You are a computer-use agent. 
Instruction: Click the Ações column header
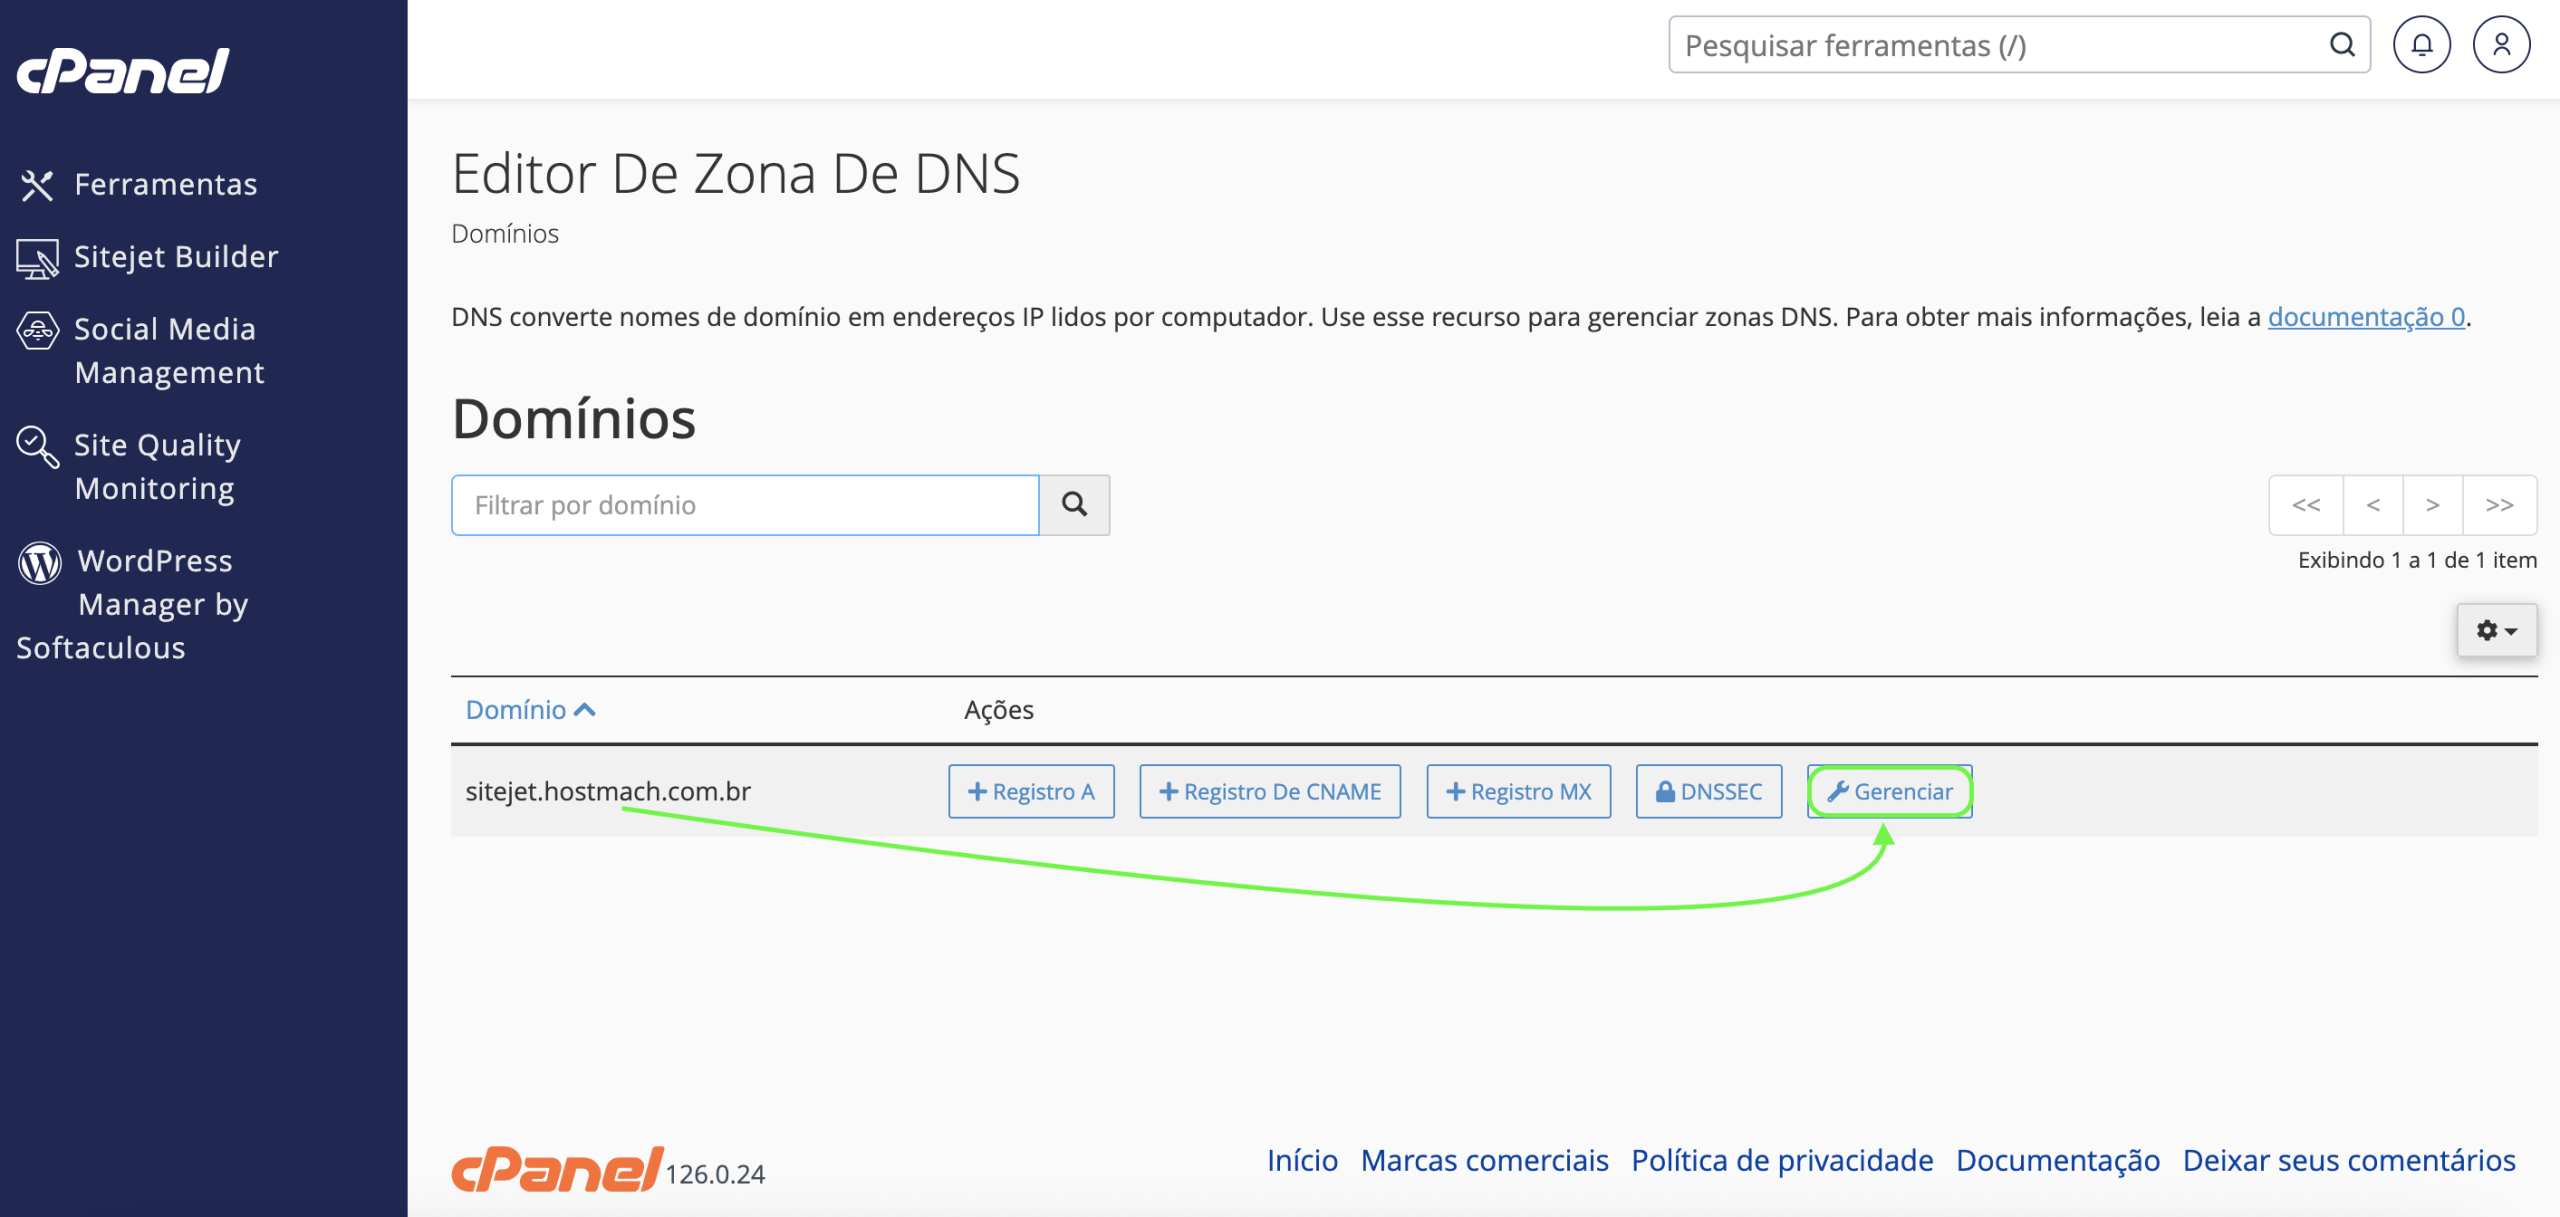pyautogui.click(x=998, y=710)
